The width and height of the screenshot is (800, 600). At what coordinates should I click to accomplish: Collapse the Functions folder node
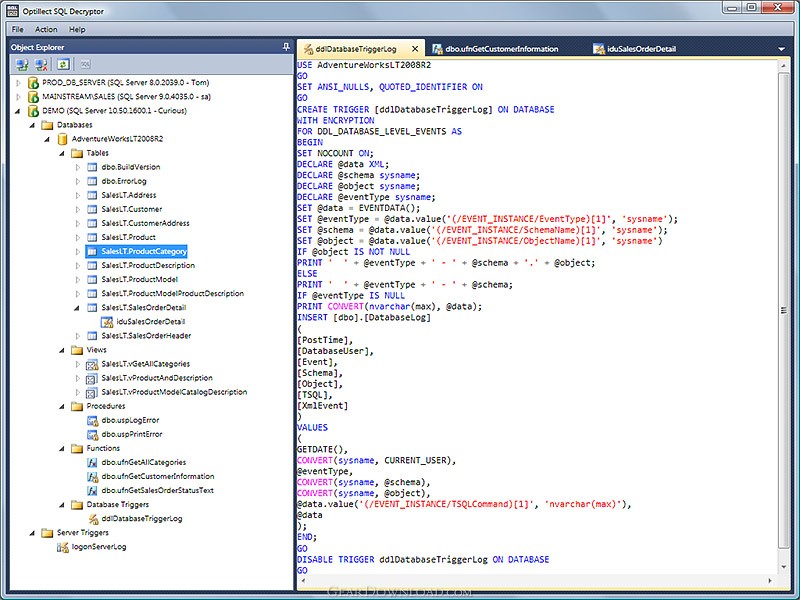pyautogui.click(x=62, y=449)
